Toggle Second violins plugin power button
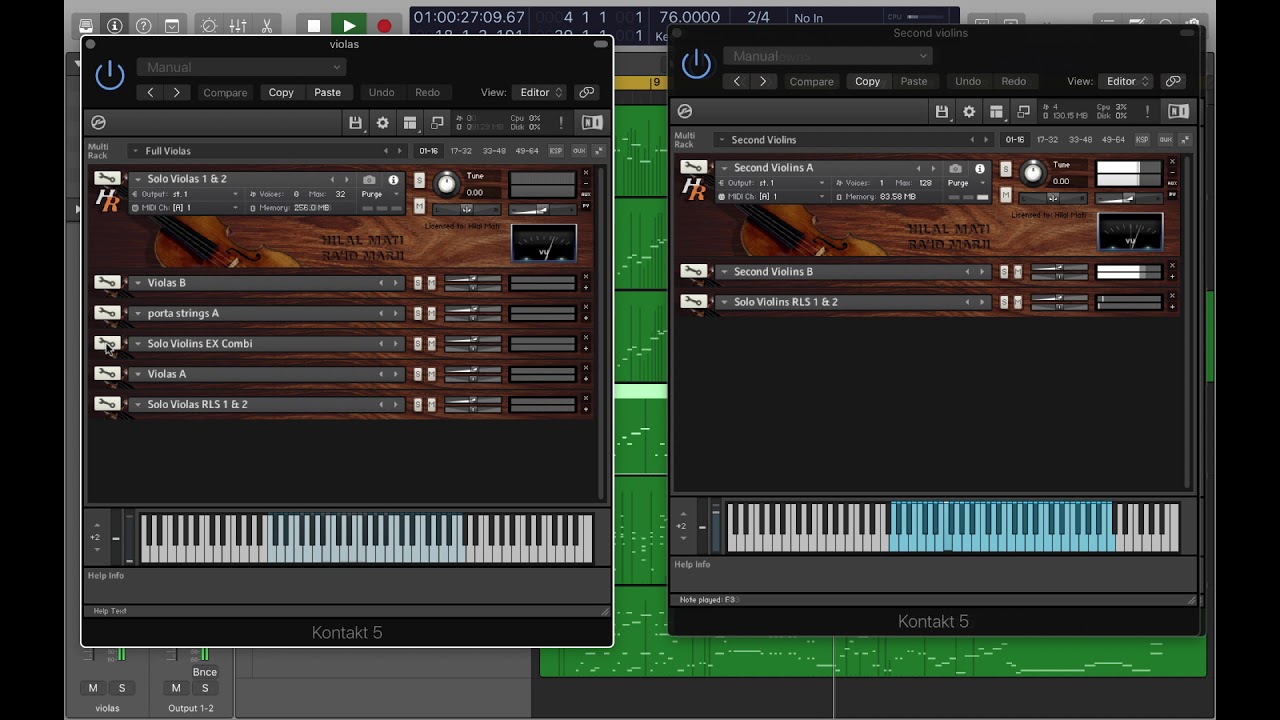This screenshot has height=720, width=1280. pos(696,64)
